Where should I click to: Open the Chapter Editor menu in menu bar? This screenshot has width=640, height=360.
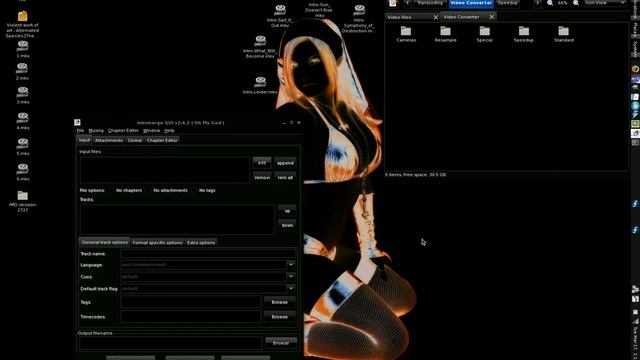coord(123,131)
